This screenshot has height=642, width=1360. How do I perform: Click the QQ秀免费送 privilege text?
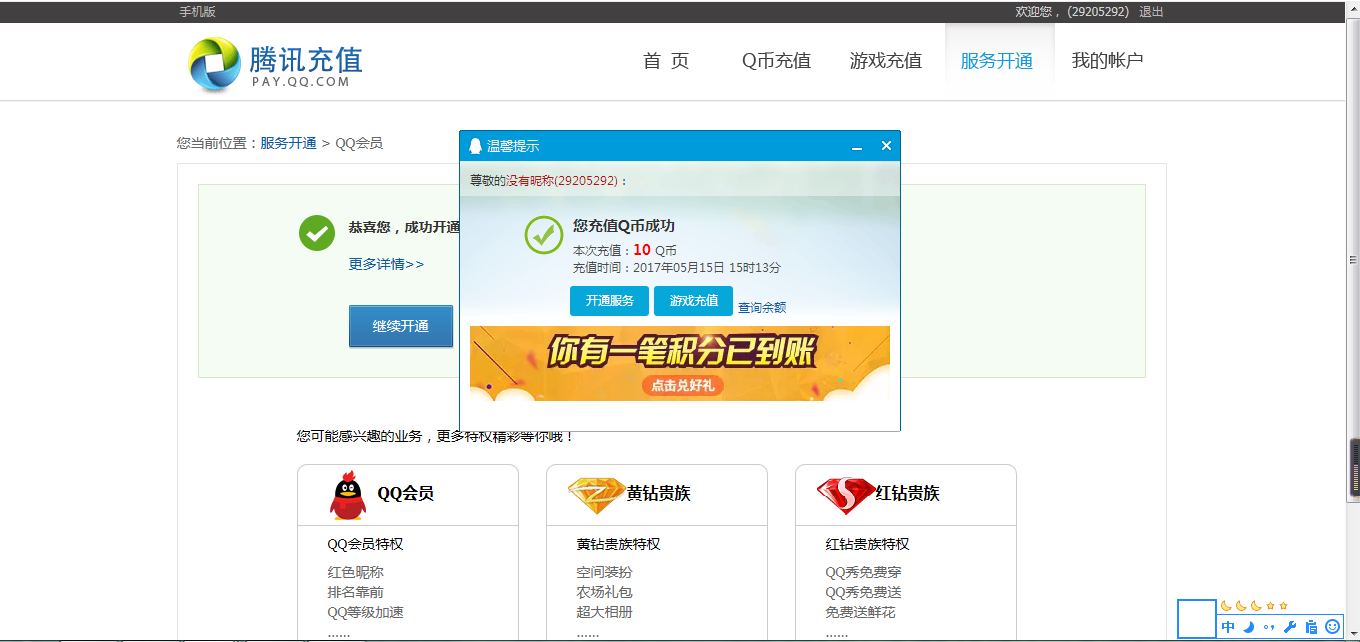tap(864, 592)
